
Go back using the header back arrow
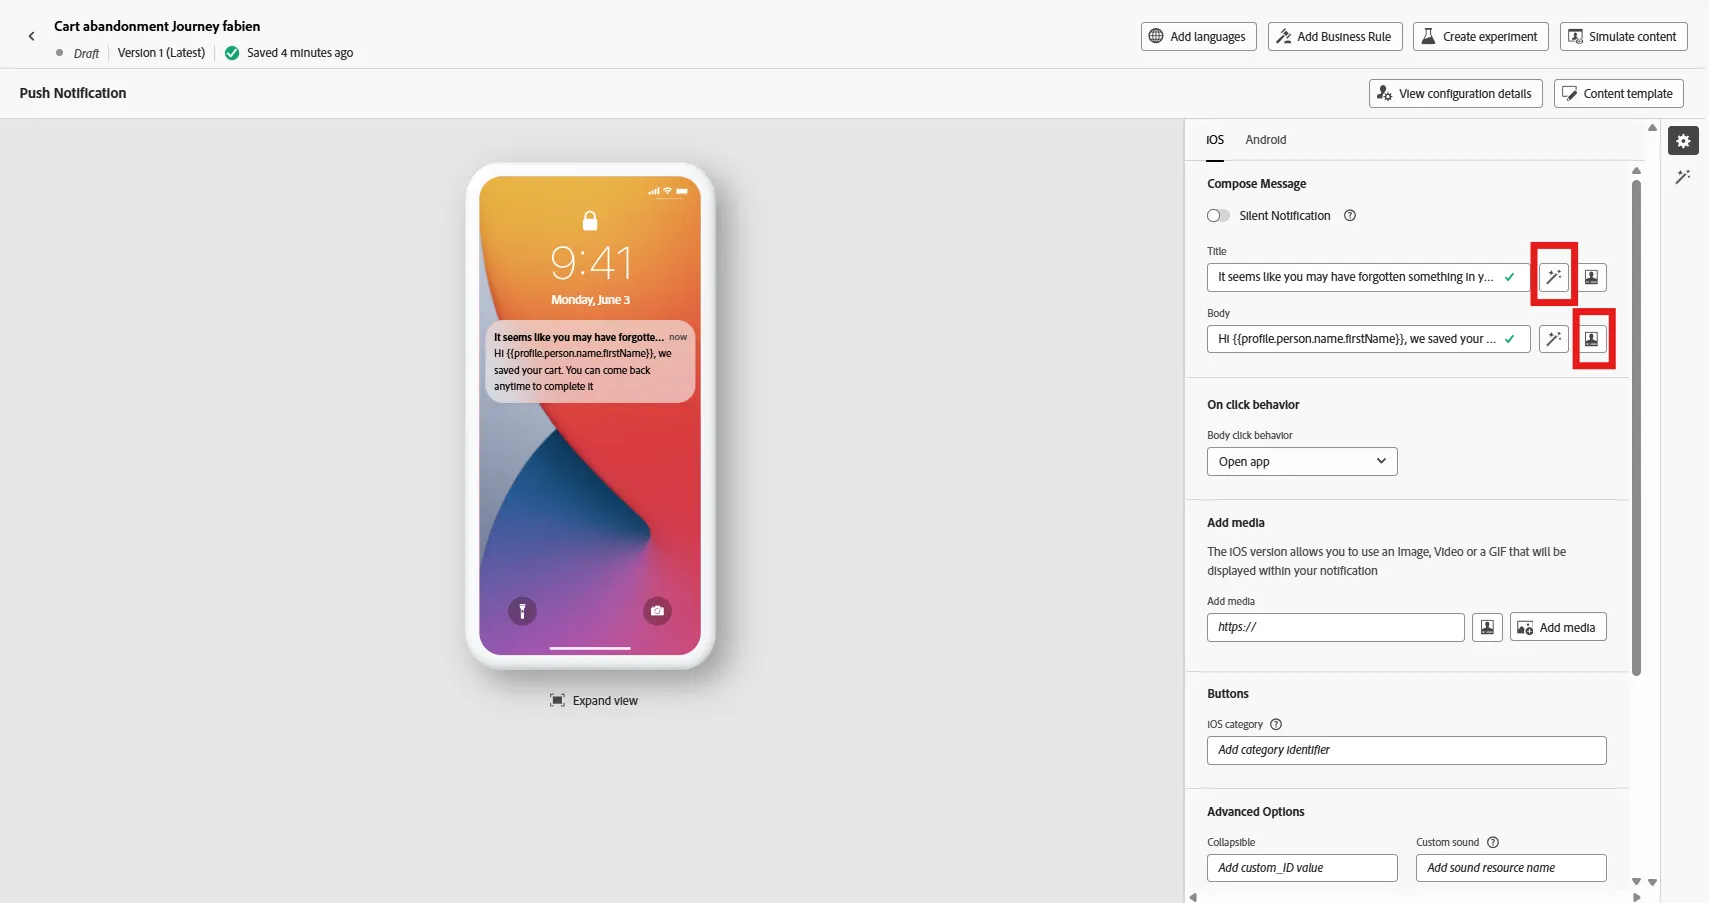pos(32,36)
